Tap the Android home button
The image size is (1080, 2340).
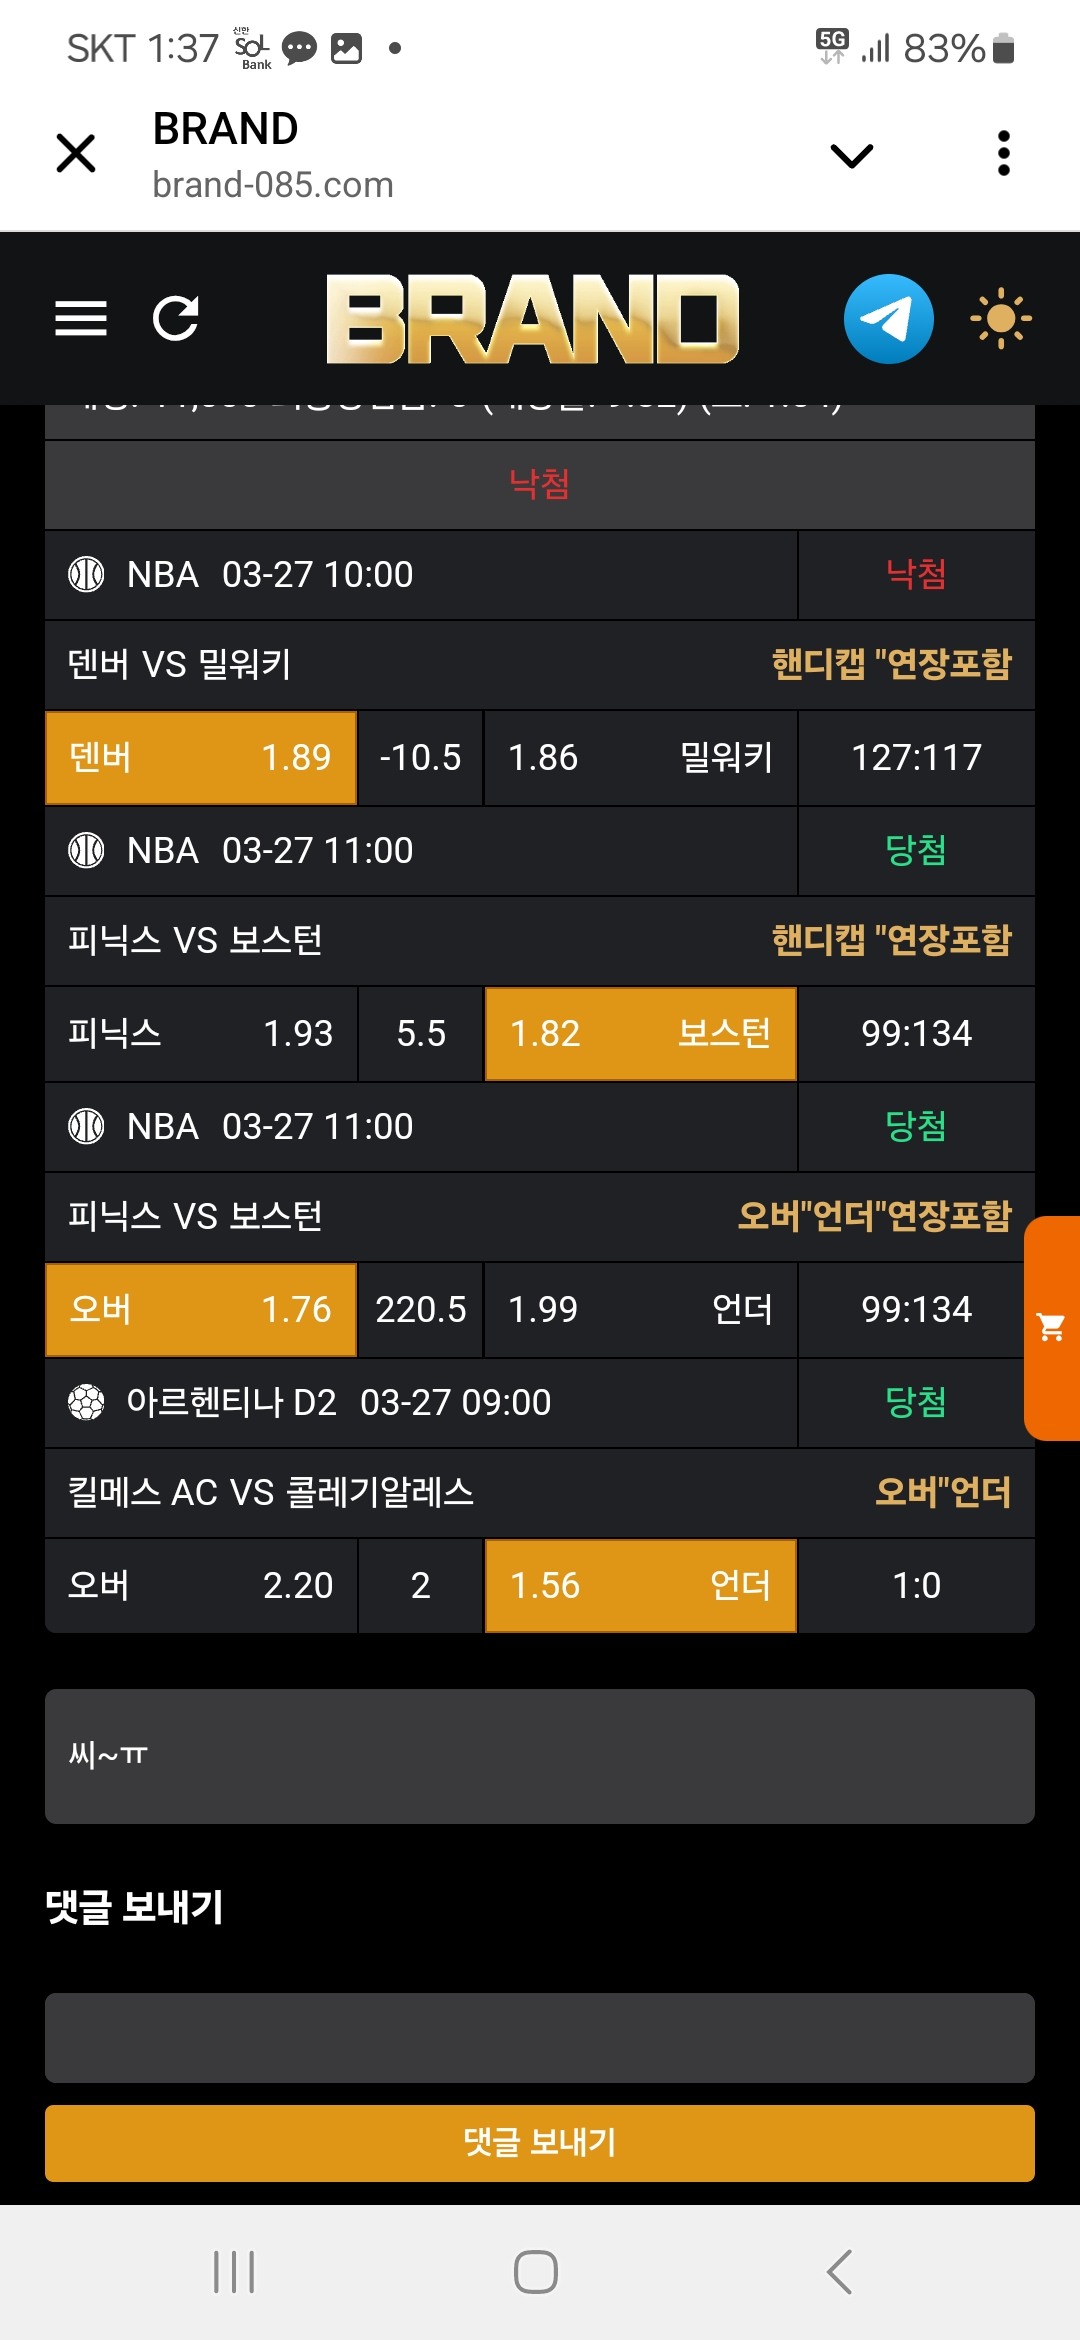click(x=536, y=2272)
